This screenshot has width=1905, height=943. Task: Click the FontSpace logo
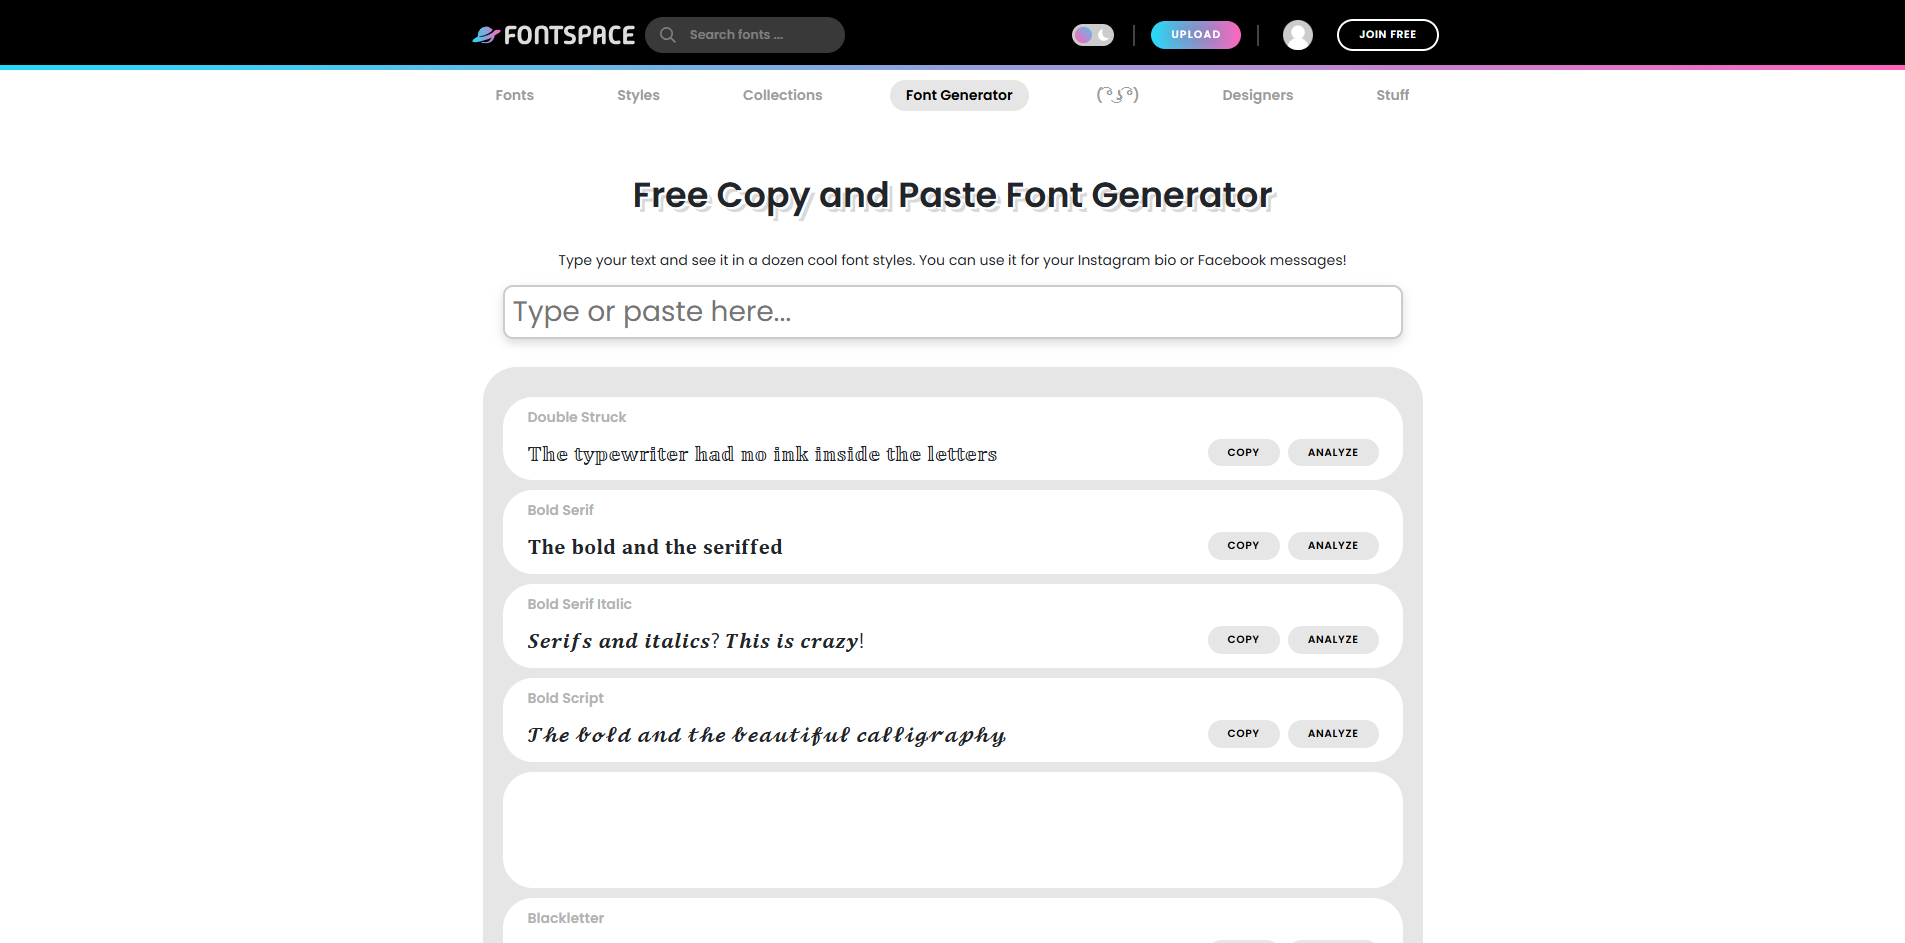[x=553, y=34]
